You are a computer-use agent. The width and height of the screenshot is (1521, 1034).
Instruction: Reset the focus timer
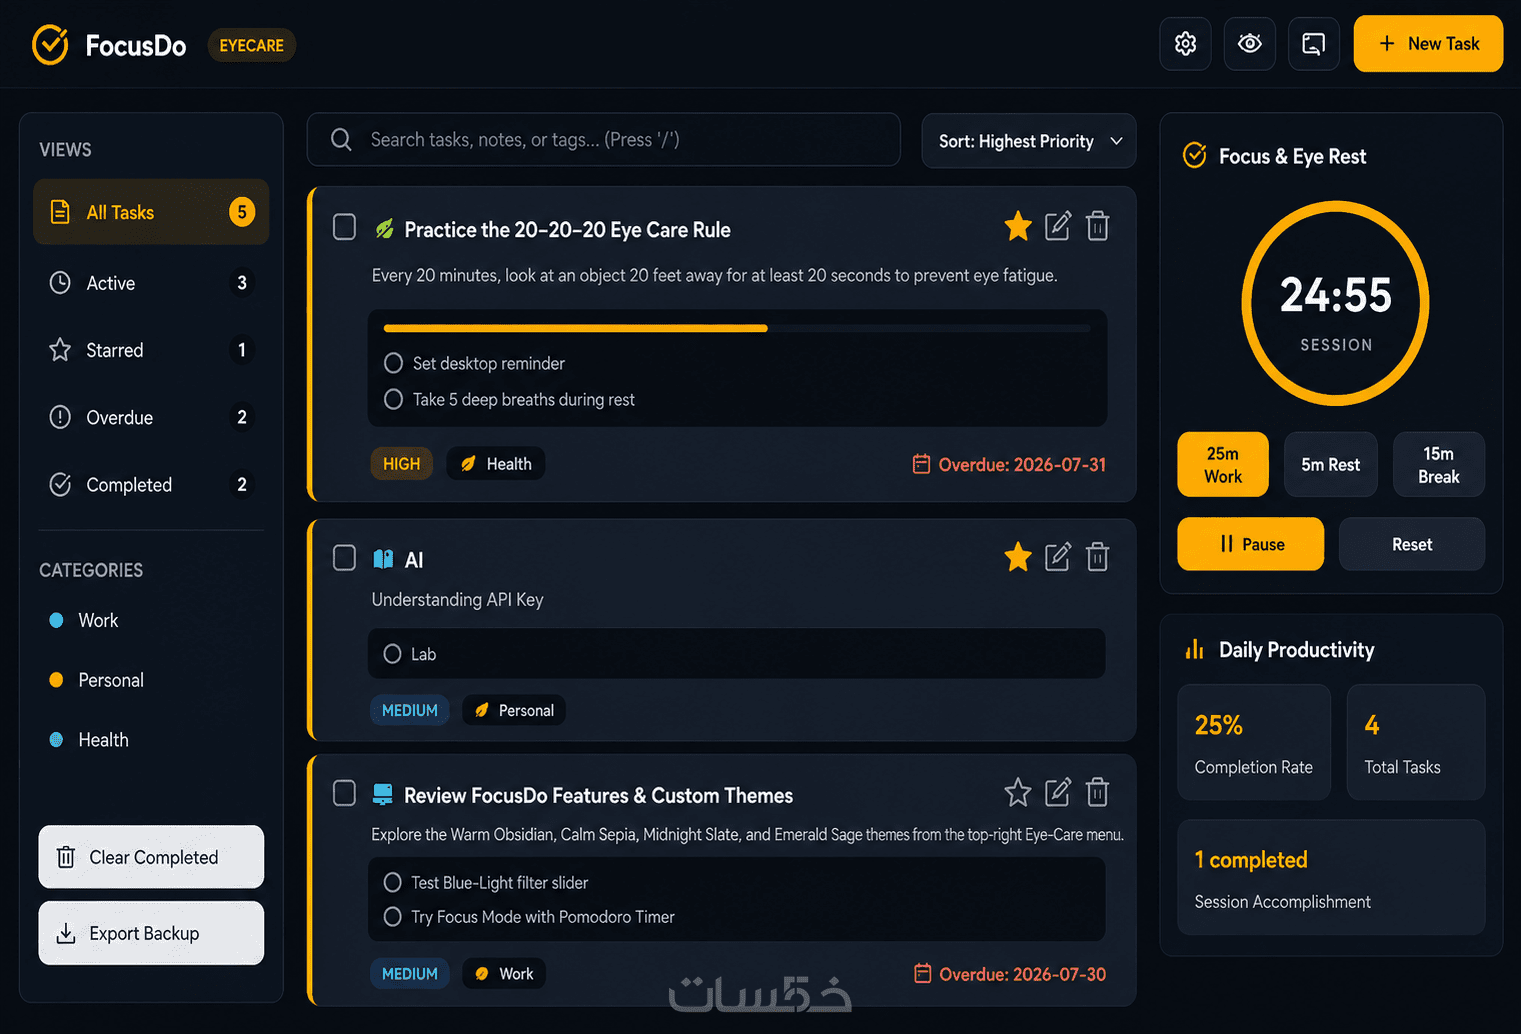pyautogui.click(x=1412, y=544)
